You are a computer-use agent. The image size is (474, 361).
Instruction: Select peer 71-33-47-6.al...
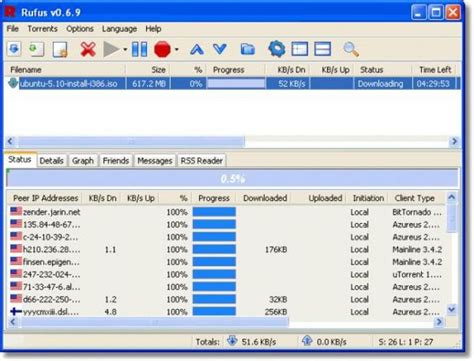tap(52, 287)
